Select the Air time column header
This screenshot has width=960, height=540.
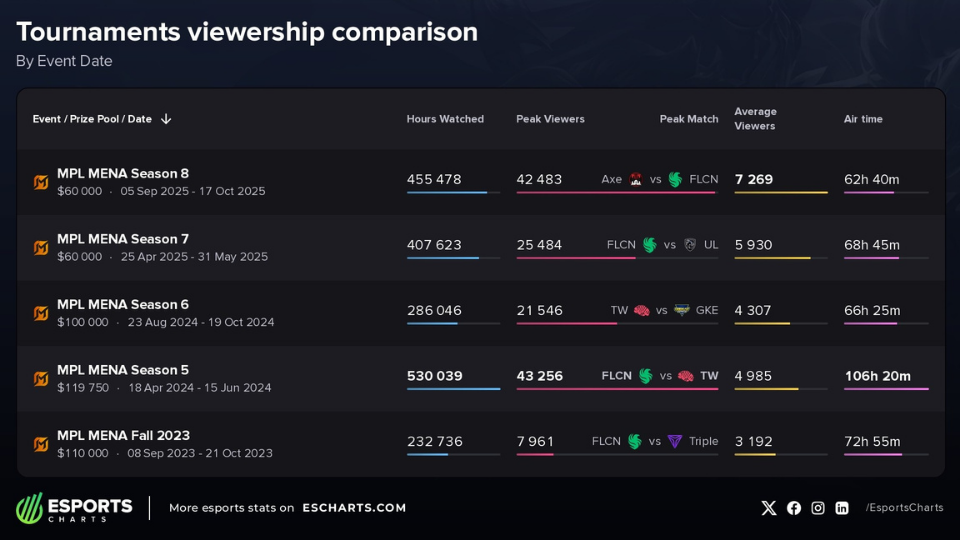pos(863,119)
